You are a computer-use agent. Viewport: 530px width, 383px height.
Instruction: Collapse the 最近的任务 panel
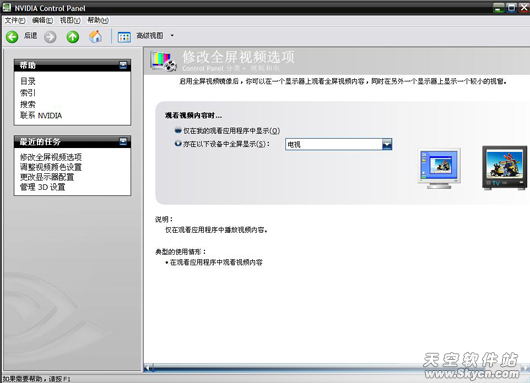pos(123,141)
